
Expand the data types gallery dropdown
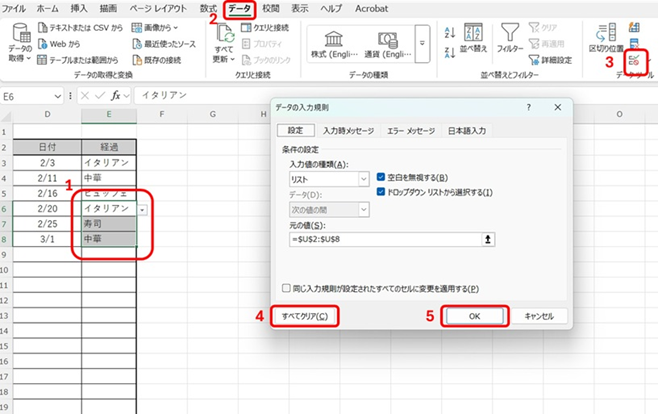(x=421, y=43)
